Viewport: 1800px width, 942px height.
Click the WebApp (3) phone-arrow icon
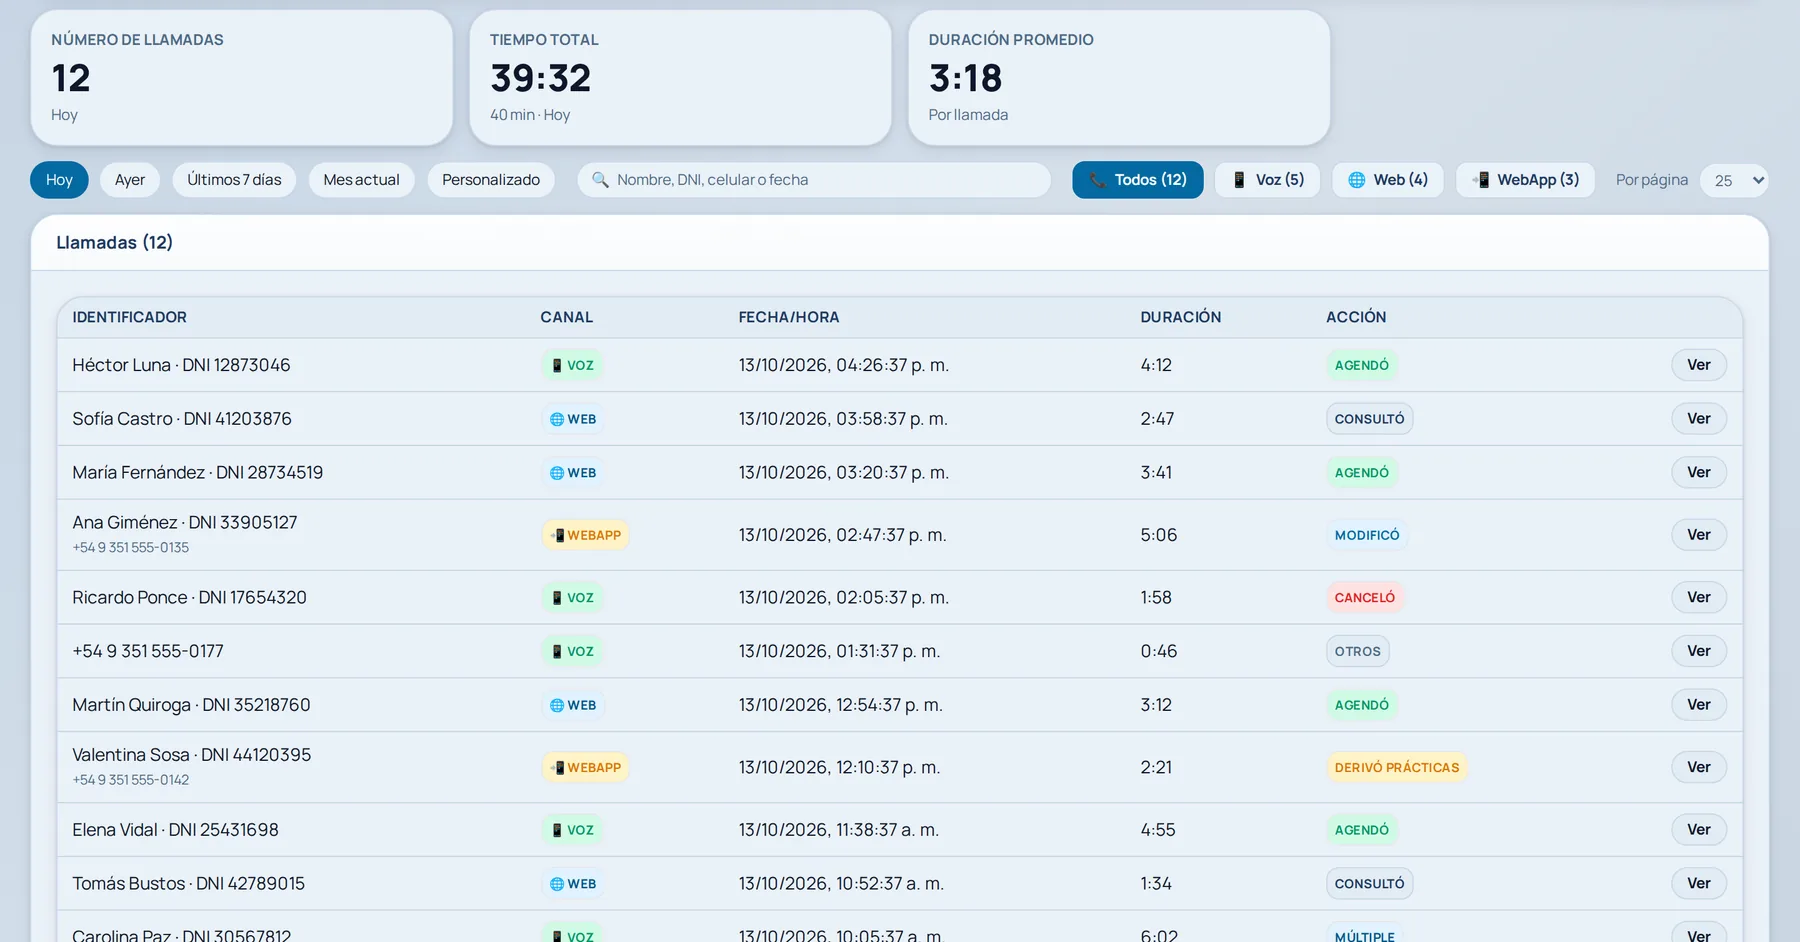1482,180
